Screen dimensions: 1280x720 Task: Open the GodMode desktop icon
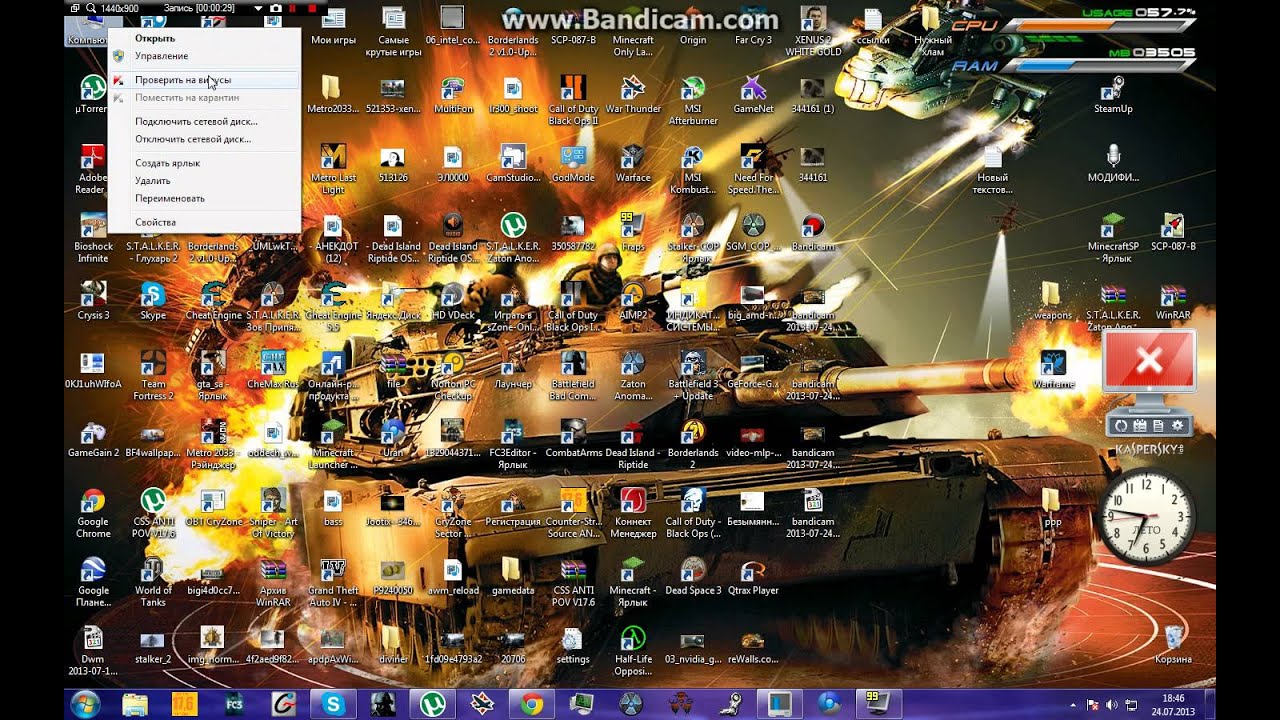coord(573,163)
